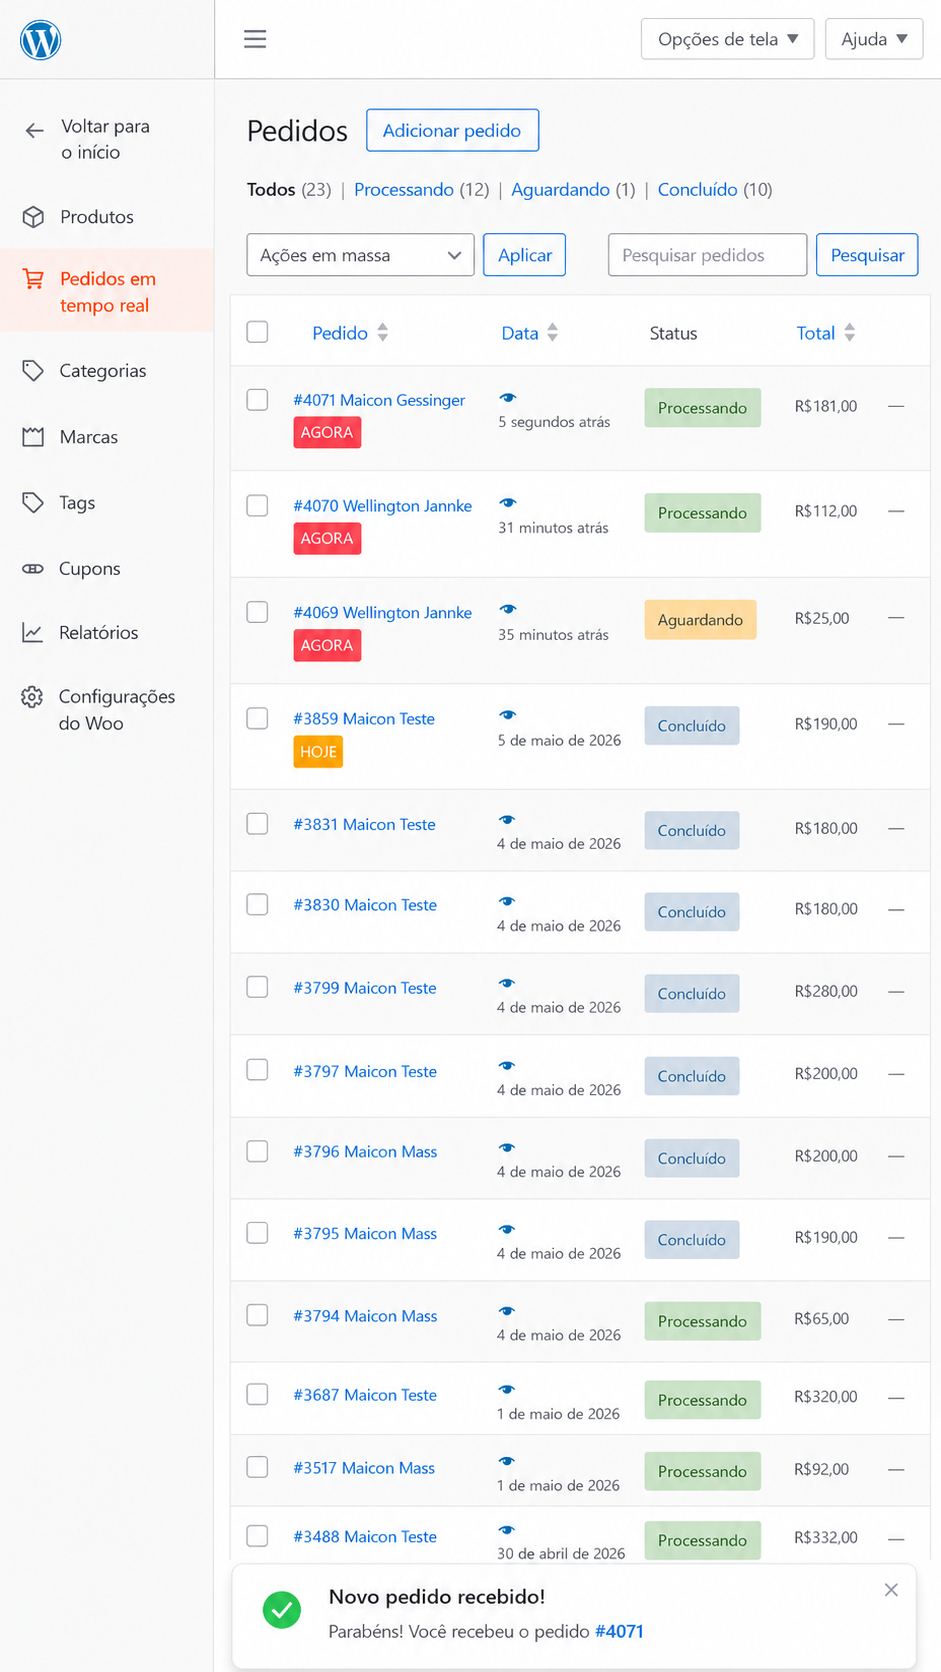Open Relatórios in the sidebar menu
Image resolution: width=941 pixels, height=1672 pixels.
pos(98,632)
